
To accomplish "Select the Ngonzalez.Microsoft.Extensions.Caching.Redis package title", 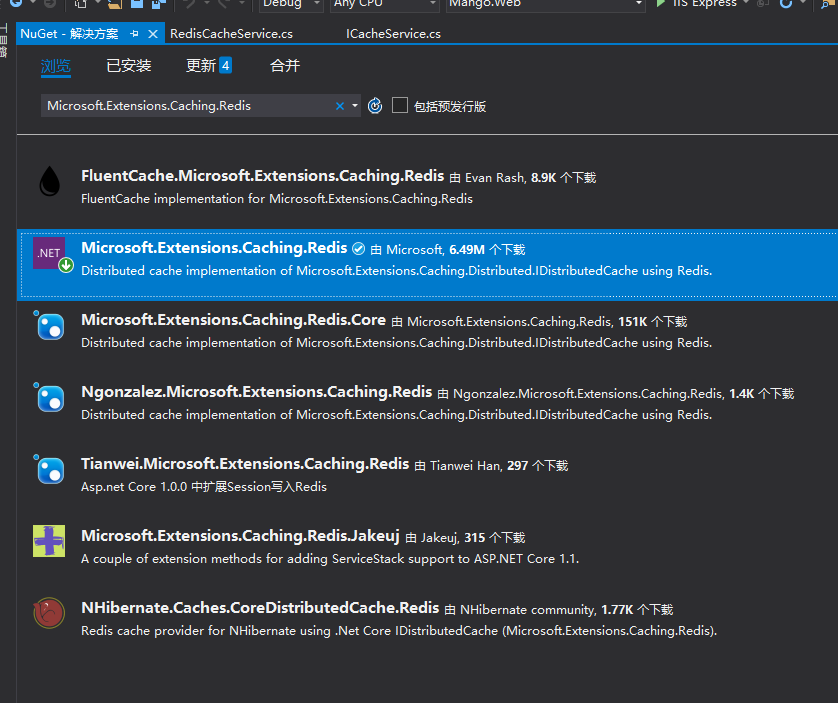I will [x=256, y=392].
